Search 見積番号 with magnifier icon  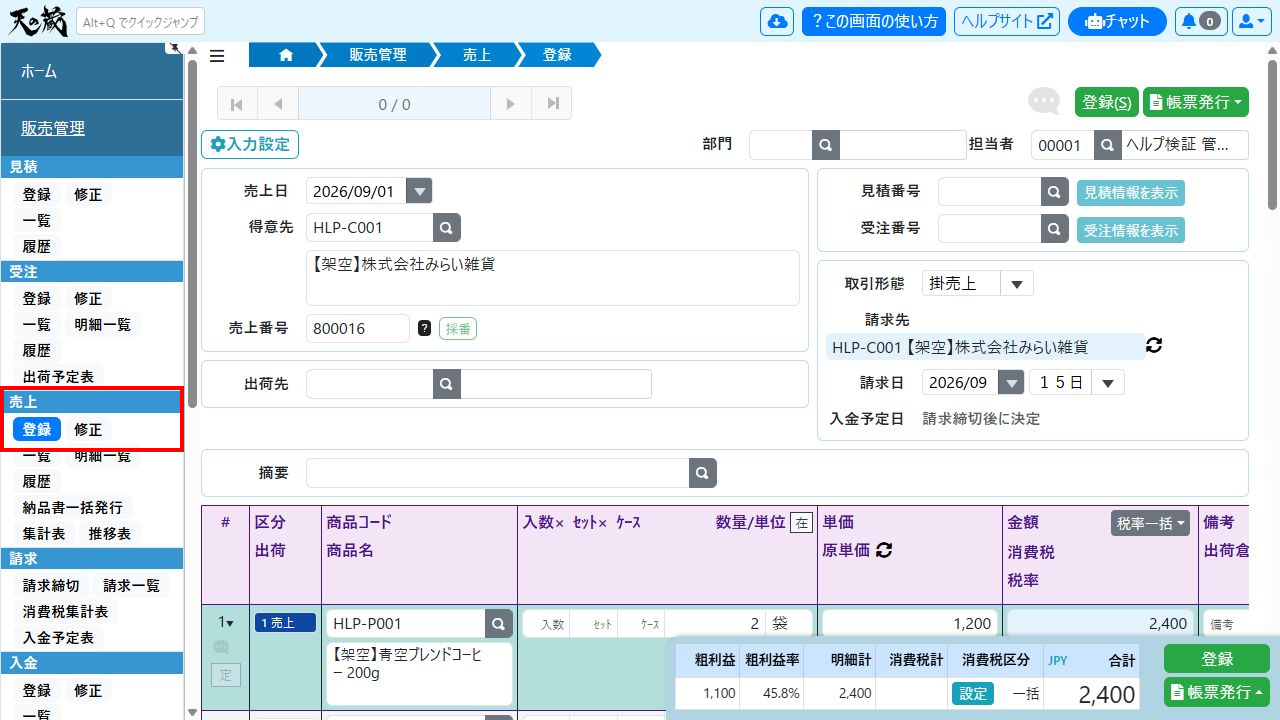coord(1055,192)
